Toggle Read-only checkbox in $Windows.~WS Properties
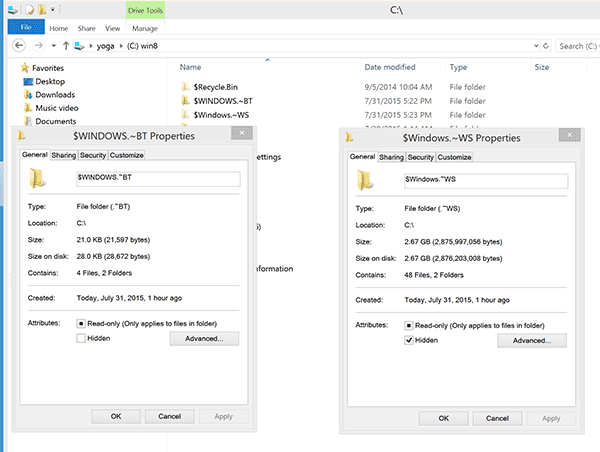This screenshot has height=452, width=600. 409,326
